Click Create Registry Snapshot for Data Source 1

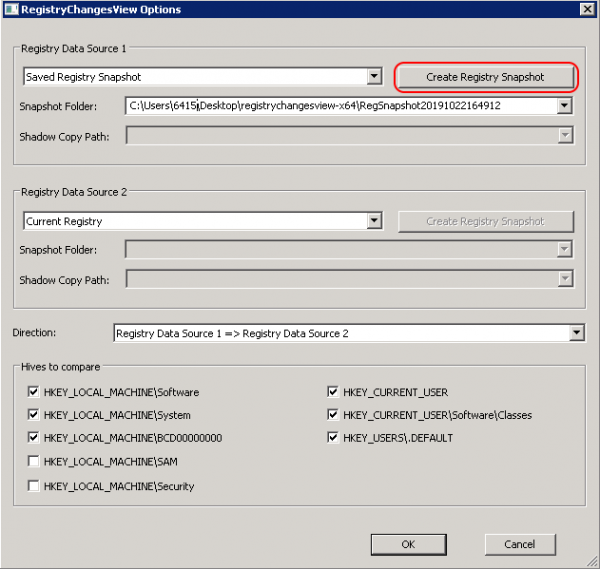[x=485, y=77]
